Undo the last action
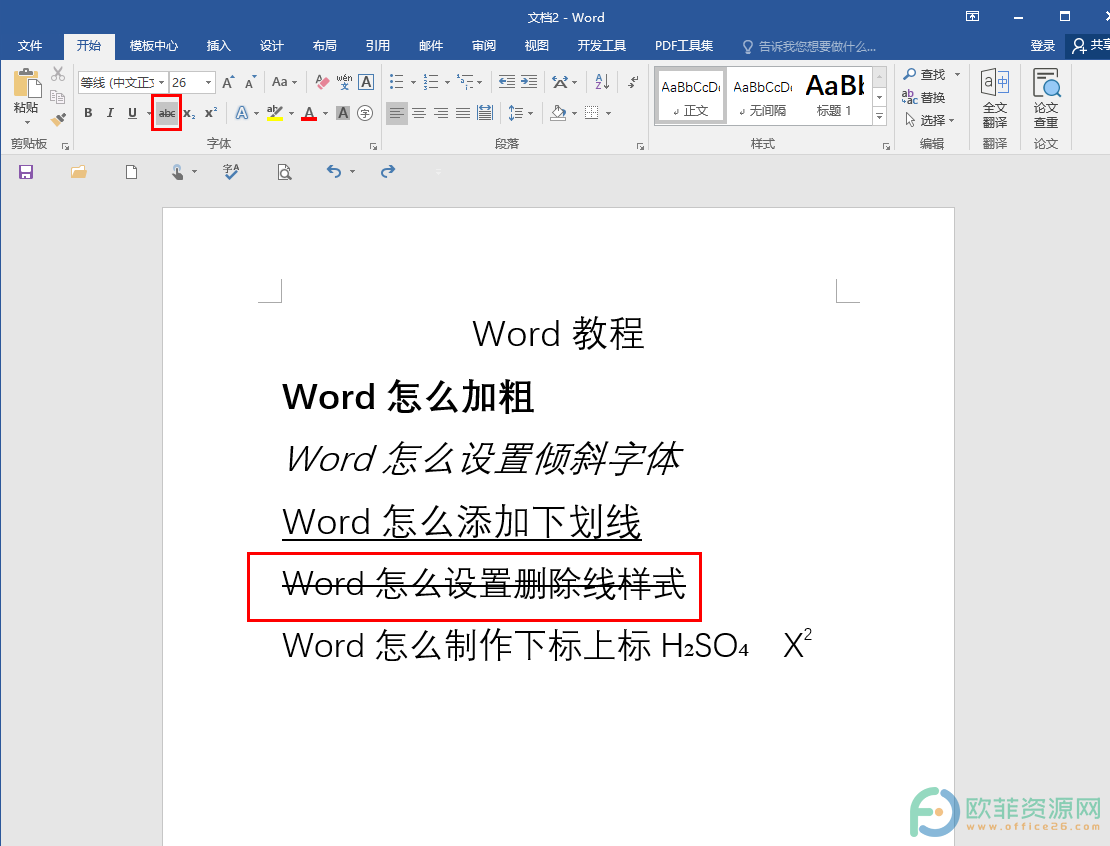1110x846 pixels. coord(334,171)
